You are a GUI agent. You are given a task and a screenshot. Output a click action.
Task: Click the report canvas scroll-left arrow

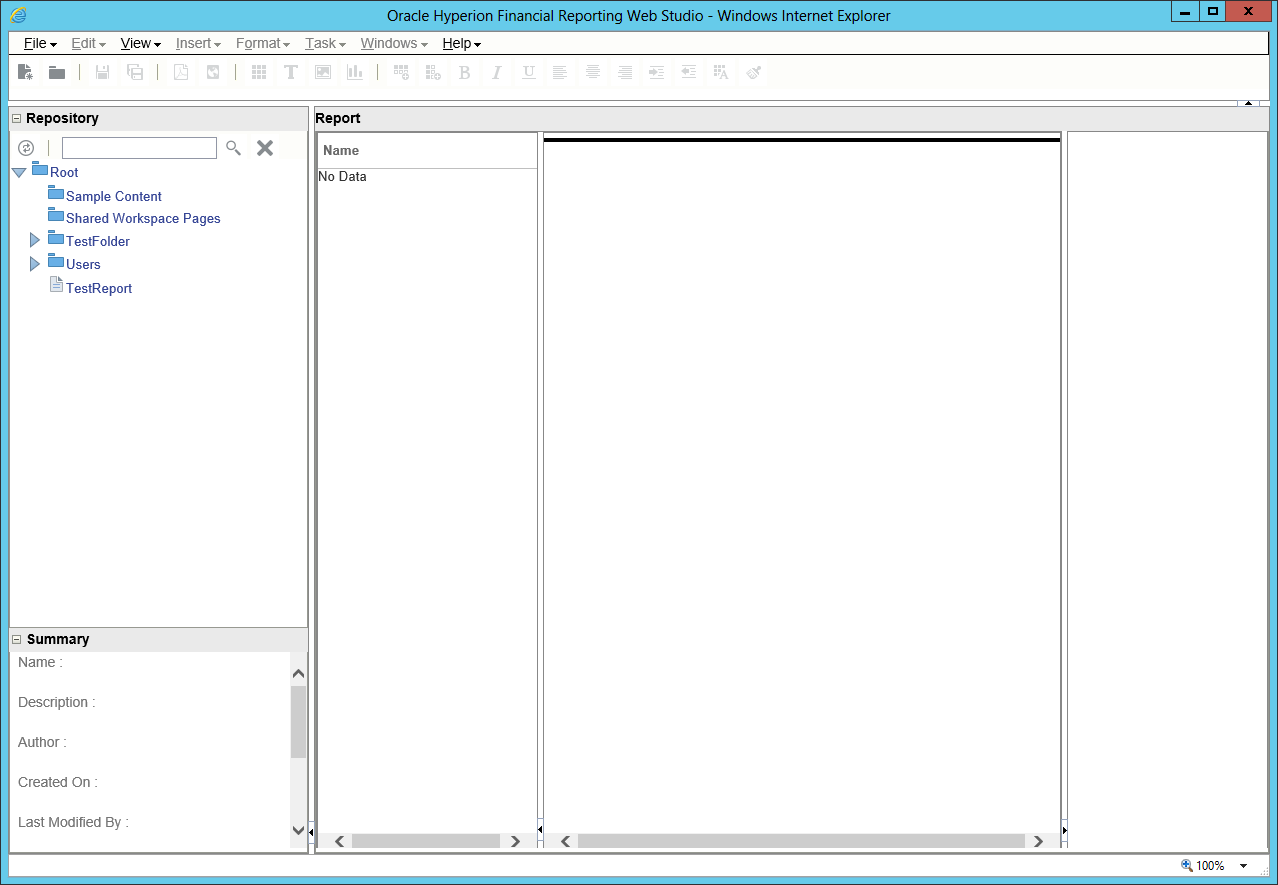pyautogui.click(x=565, y=841)
